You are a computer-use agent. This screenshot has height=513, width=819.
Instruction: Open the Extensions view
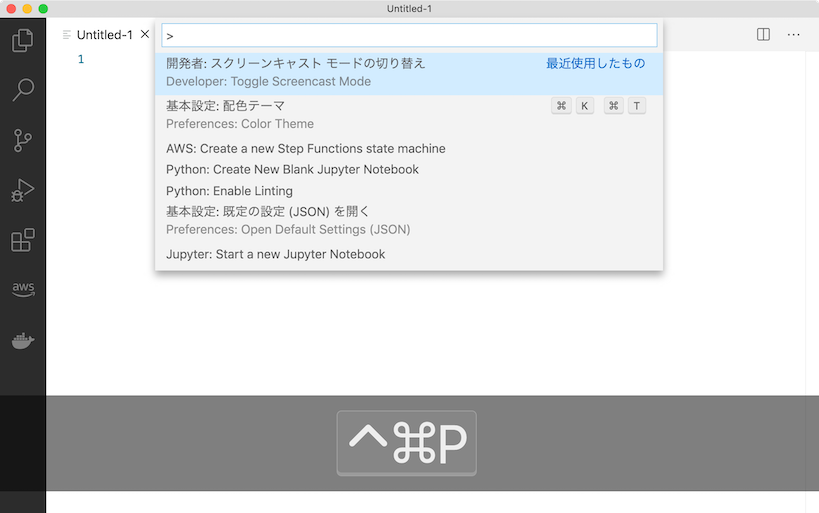[x=22, y=240]
